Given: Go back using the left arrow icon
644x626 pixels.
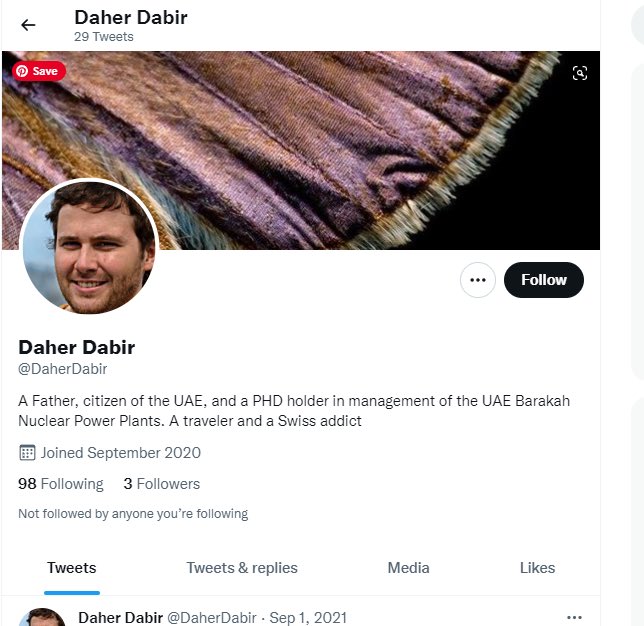Looking at the screenshot, I should point(28,25).
